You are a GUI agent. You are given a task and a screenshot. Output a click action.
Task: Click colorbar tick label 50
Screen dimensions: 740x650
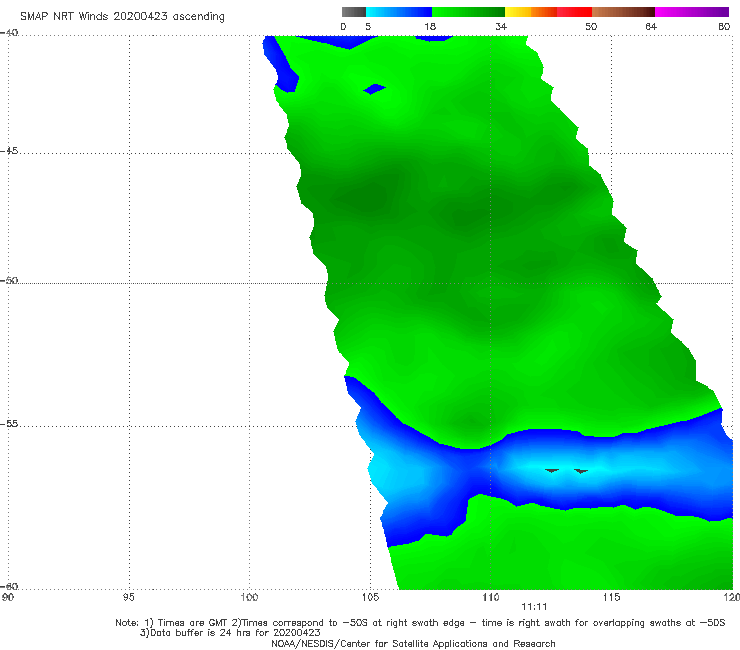(591, 27)
